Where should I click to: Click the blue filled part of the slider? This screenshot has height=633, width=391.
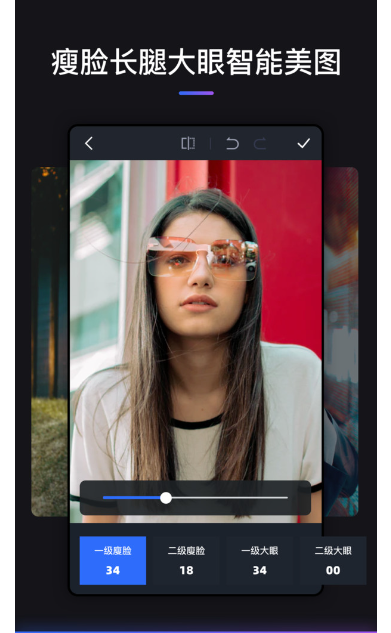pyautogui.click(x=132, y=498)
